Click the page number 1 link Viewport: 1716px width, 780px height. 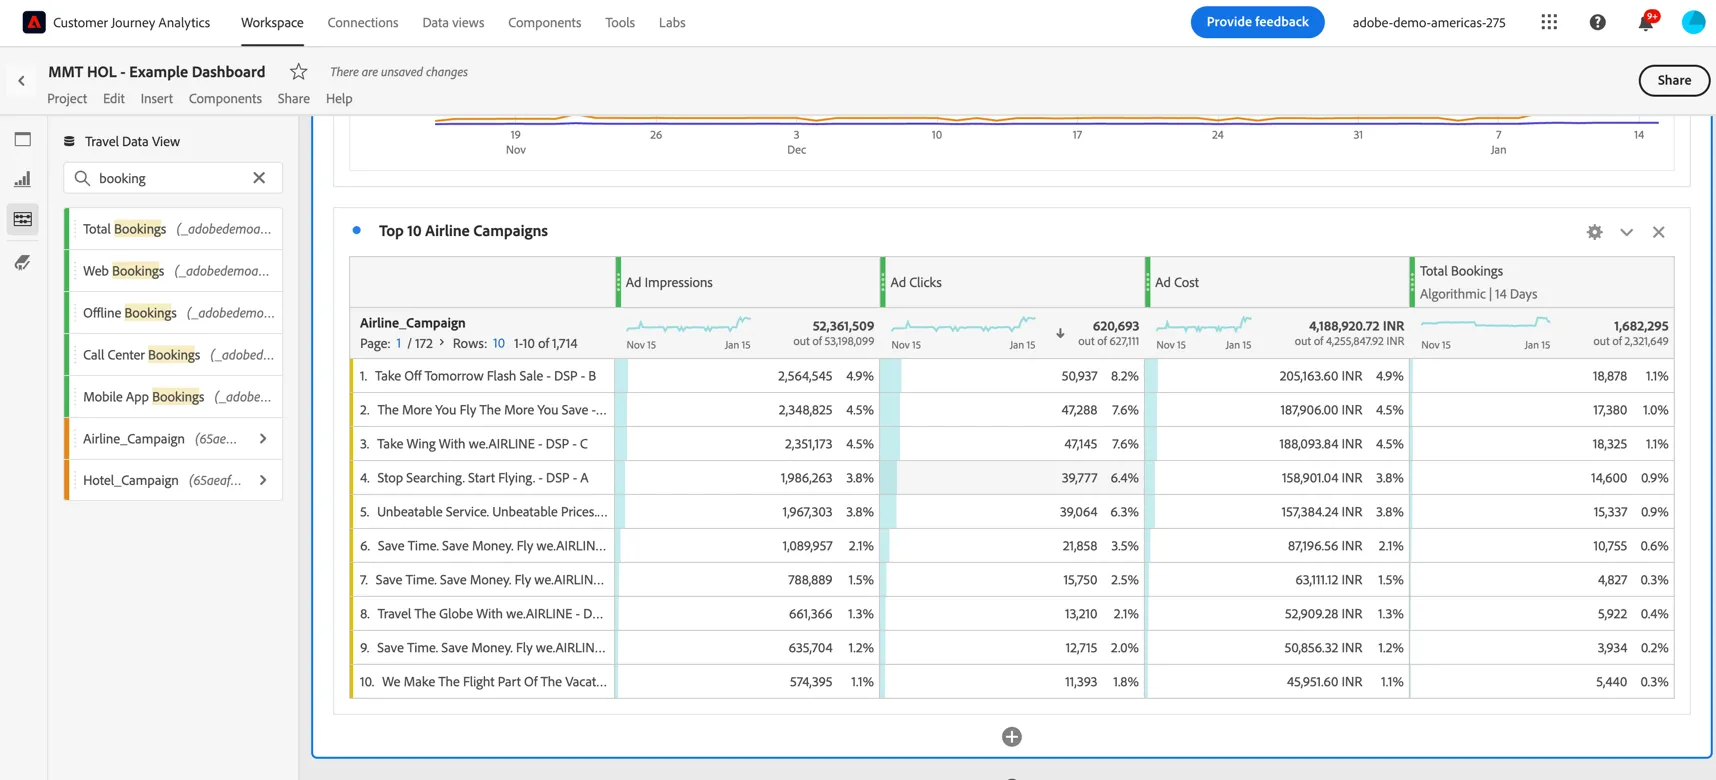399,343
